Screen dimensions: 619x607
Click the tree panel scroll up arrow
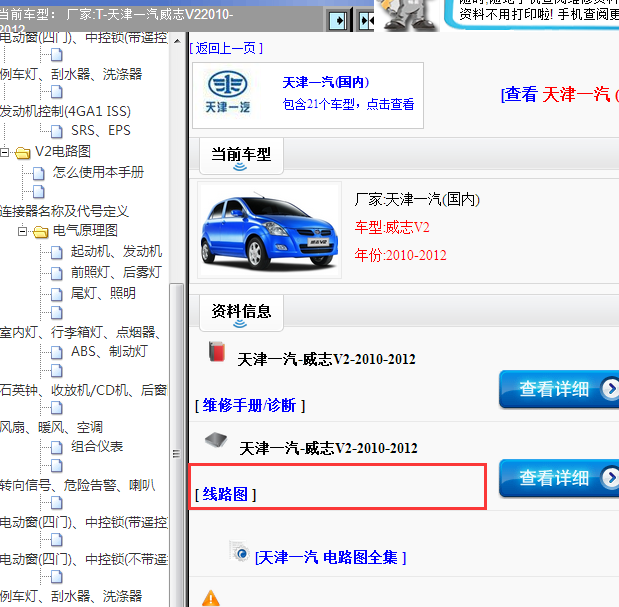click(x=177, y=41)
